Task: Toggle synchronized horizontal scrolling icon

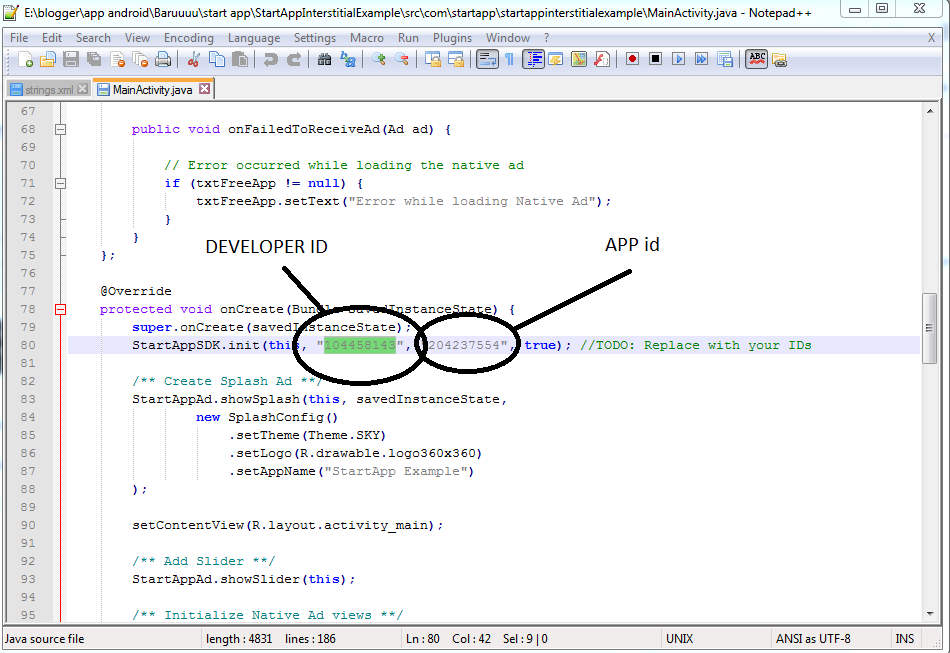Action: coord(456,59)
